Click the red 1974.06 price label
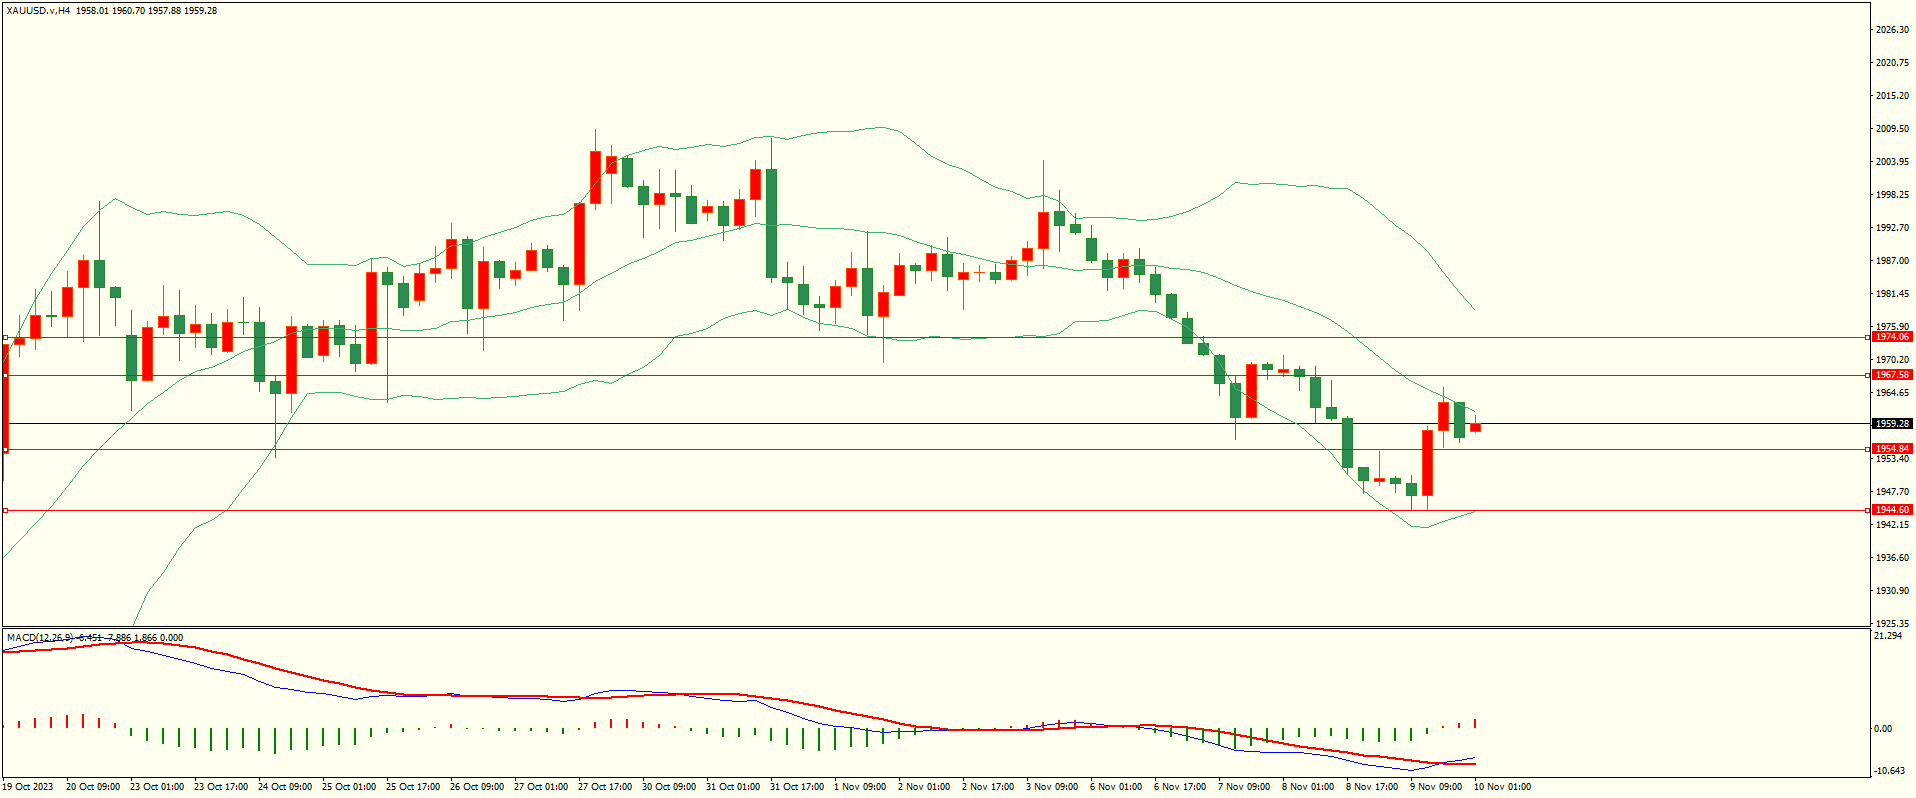 (x=1891, y=337)
